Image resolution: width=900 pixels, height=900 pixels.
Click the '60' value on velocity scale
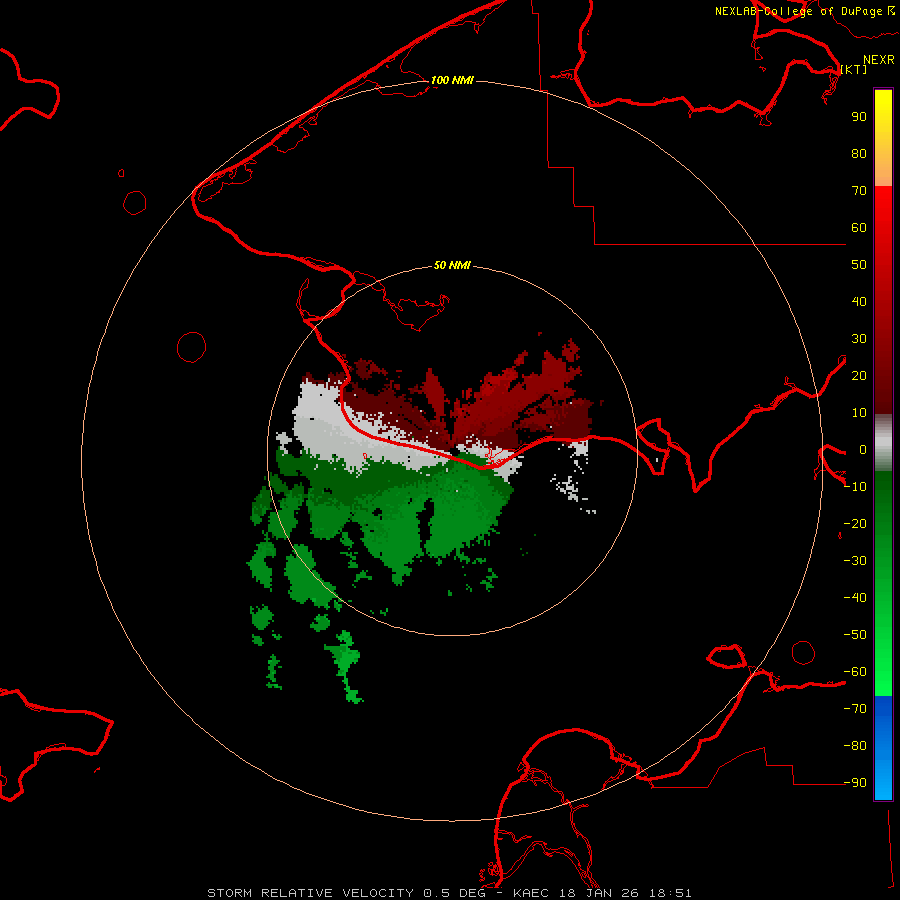click(x=859, y=227)
